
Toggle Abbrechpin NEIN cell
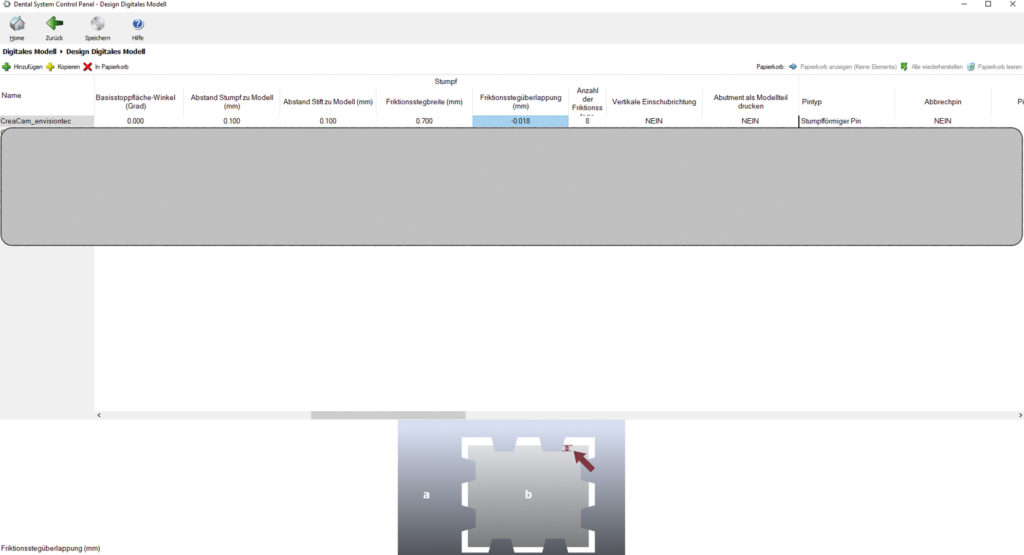pos(942,121)
